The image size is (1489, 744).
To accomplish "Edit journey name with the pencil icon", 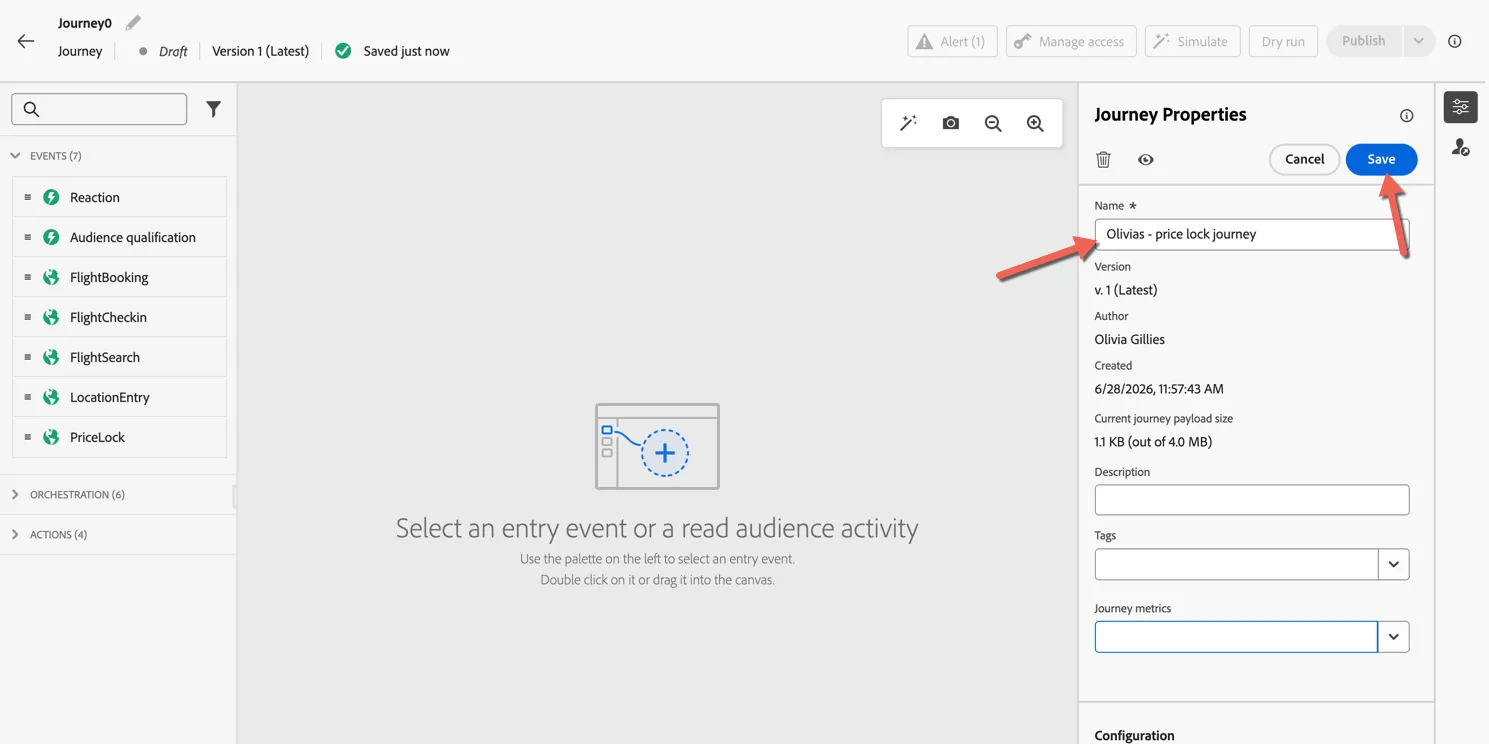I will [133, 22].
